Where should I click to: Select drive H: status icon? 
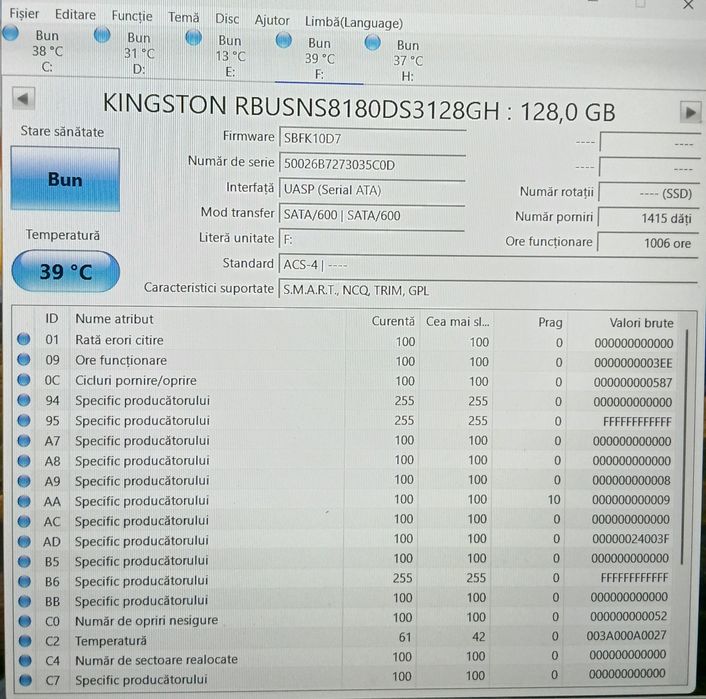tap(373, 43)
